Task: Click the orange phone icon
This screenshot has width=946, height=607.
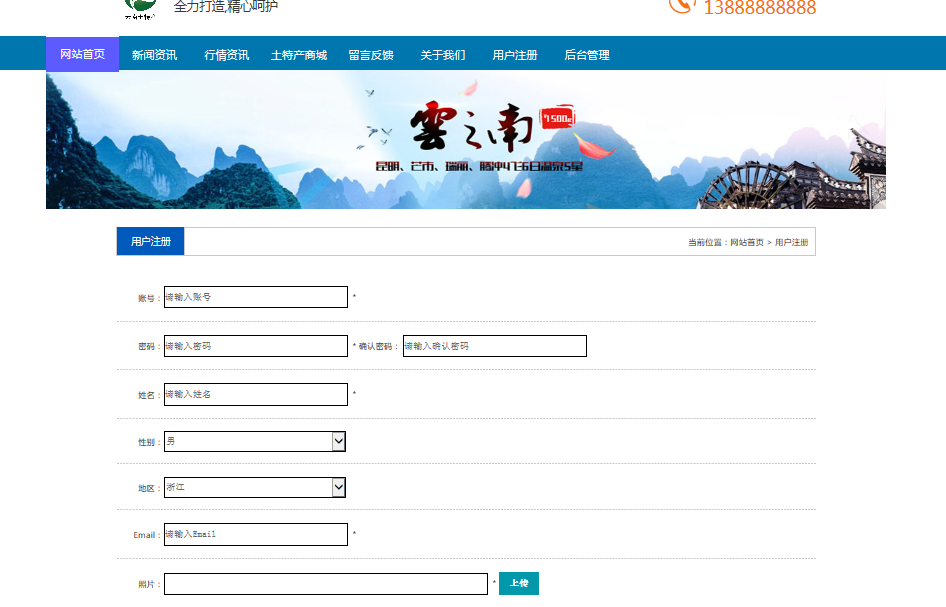Action: pyautogui.click(x=681, y=5)
